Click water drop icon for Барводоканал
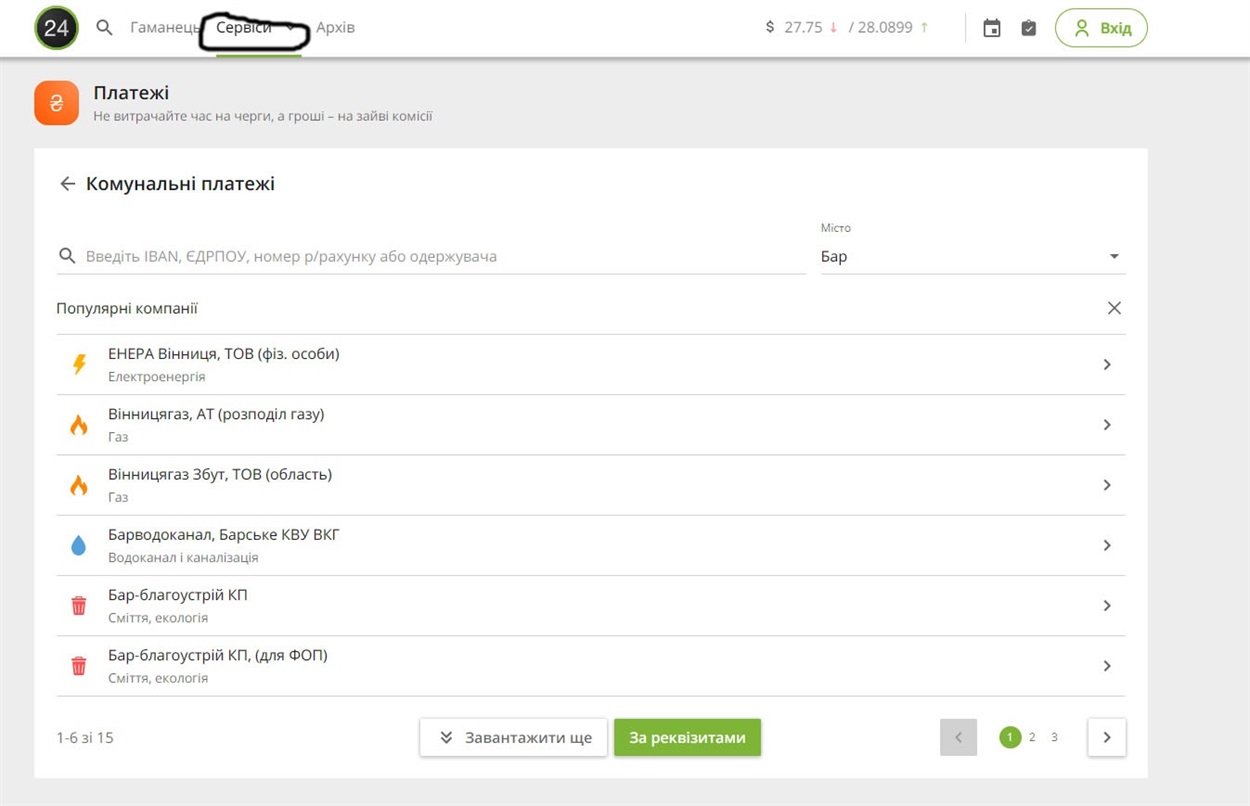The height and width of the screenshot is (806, 1250). click(79, 545)
